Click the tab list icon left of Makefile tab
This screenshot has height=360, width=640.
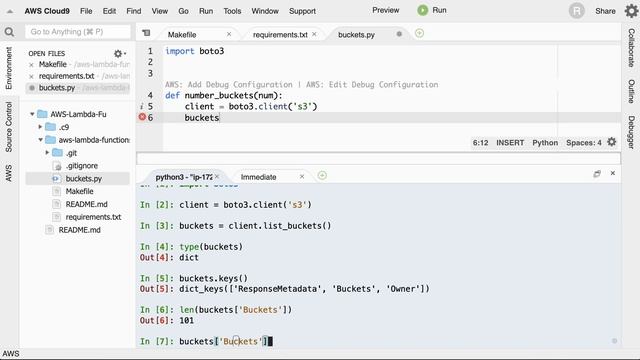146,33
